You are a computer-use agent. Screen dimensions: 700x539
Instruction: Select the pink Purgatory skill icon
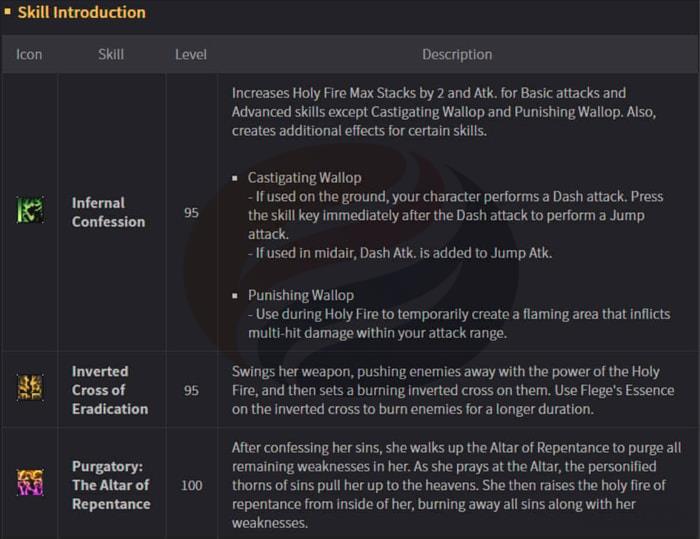tap(30, 484)
